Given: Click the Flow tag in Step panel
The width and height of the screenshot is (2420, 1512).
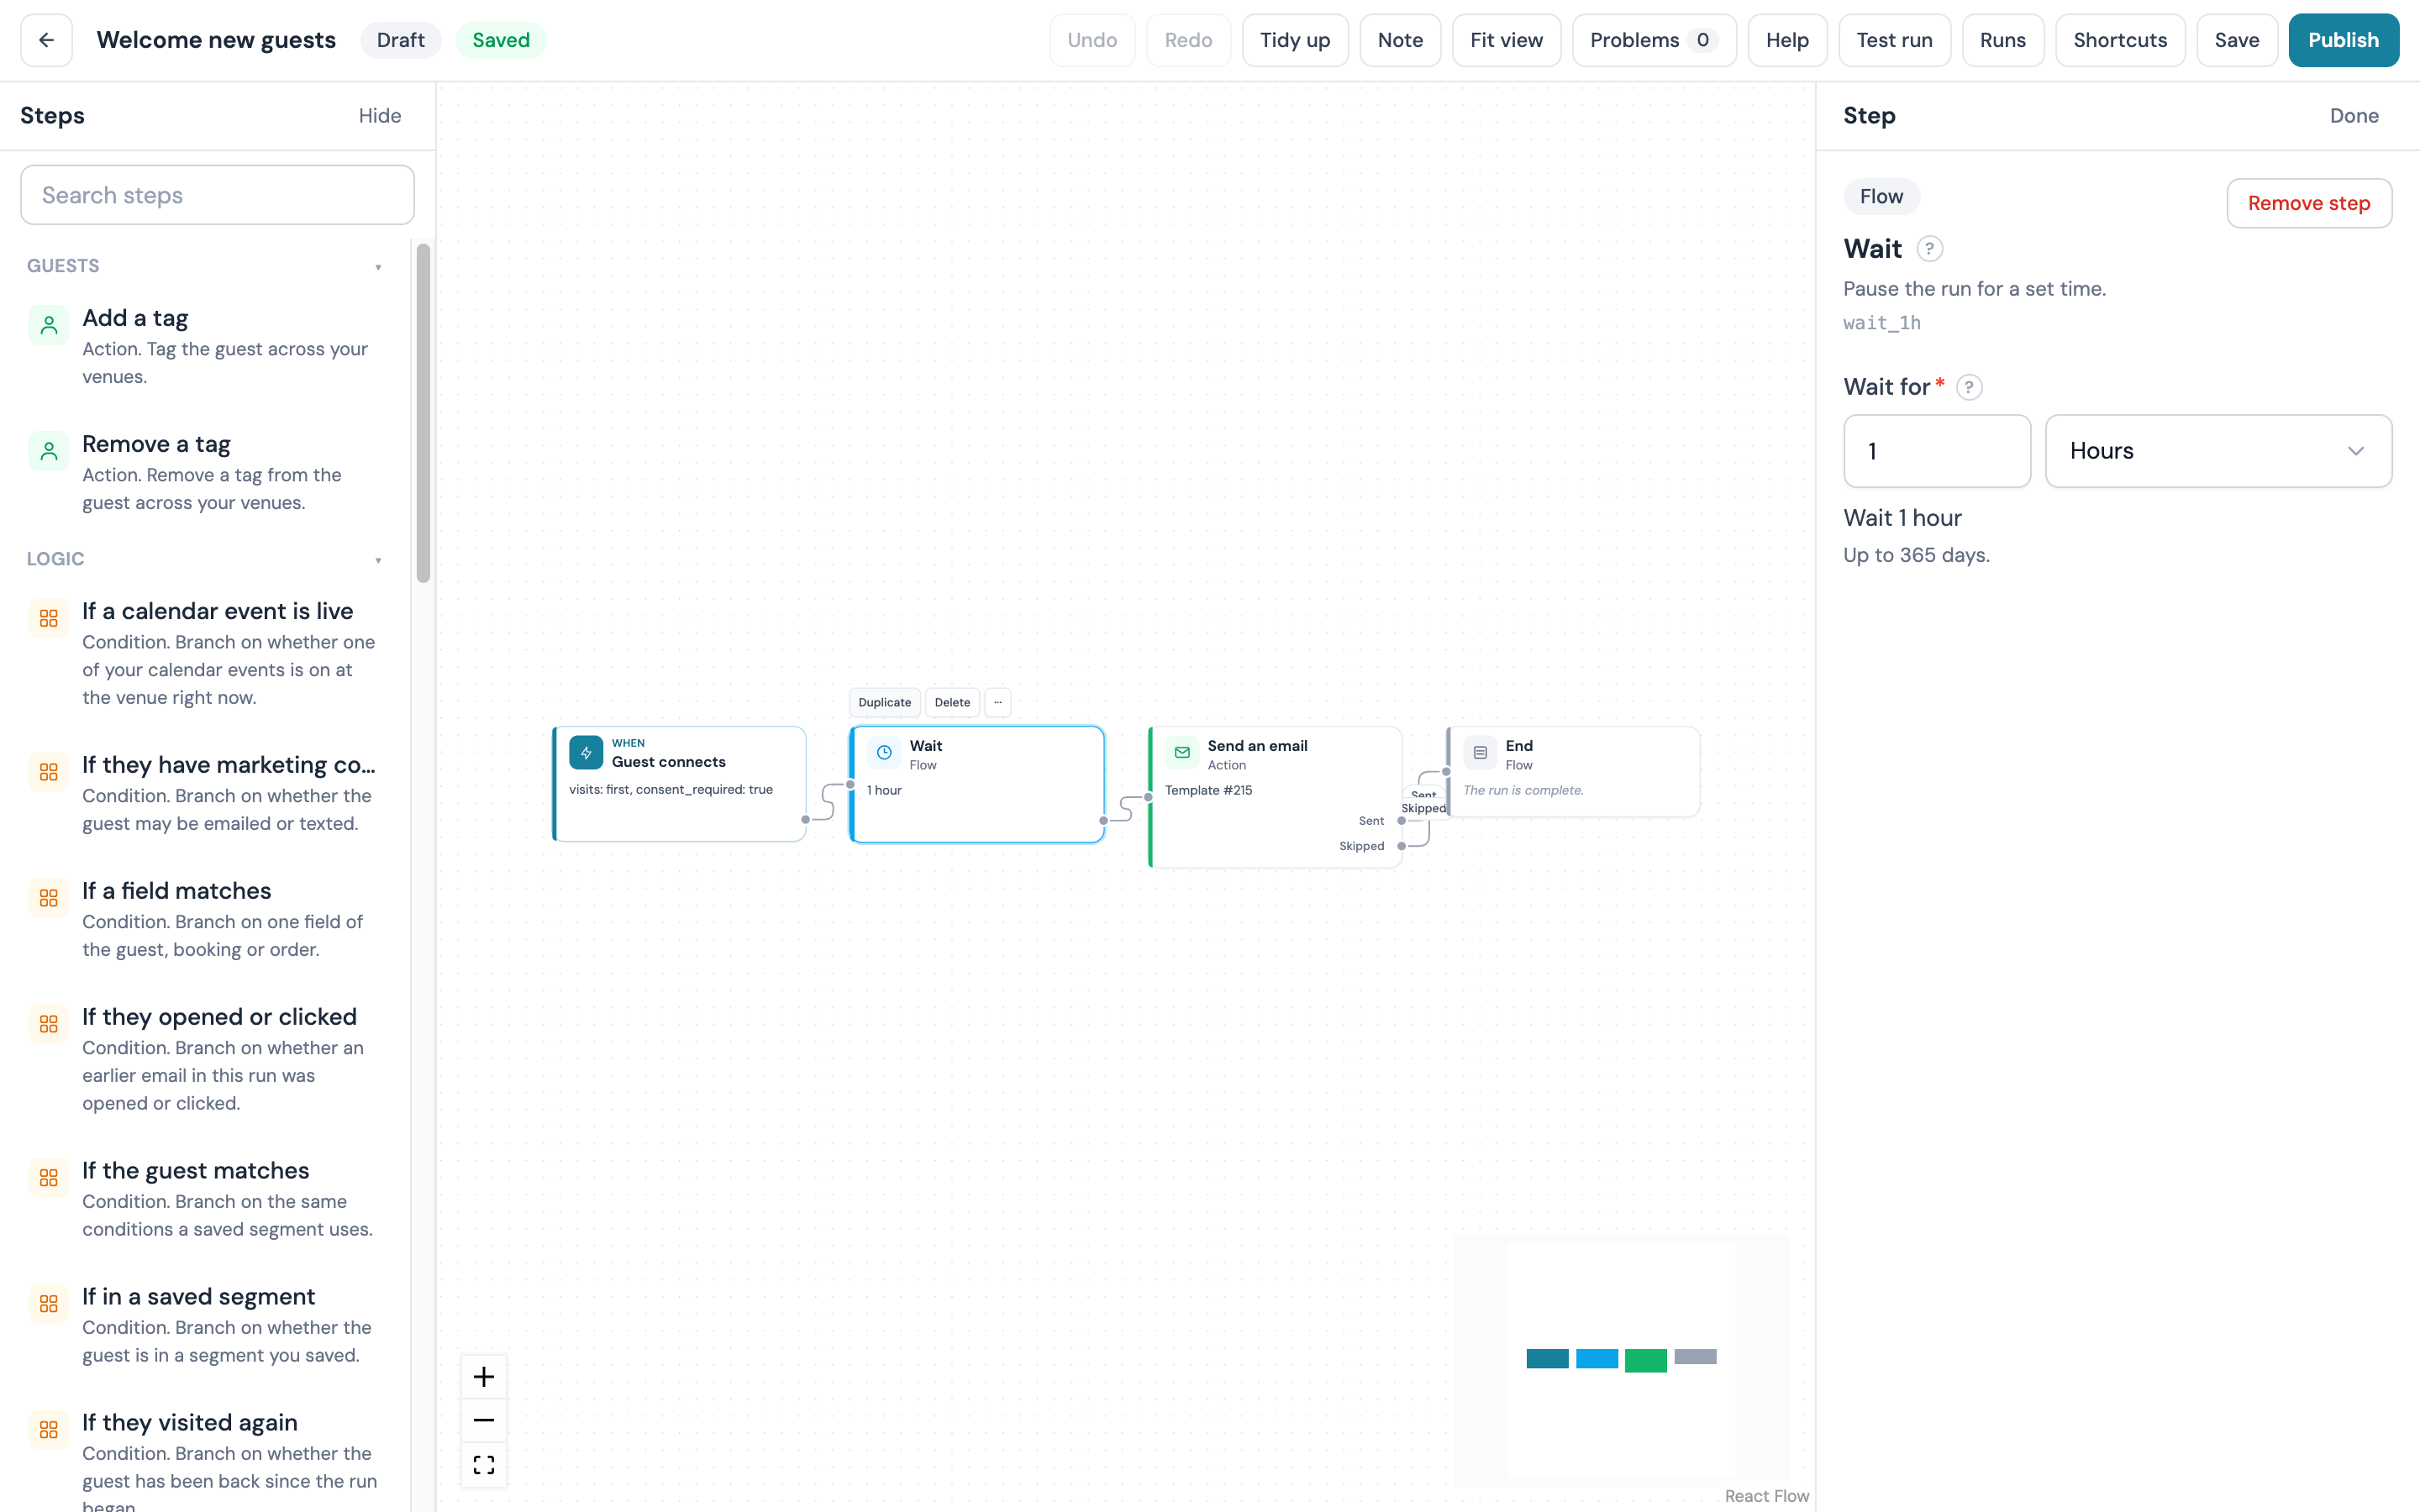Looking at the screenshot, I should tap(1881, 196).
